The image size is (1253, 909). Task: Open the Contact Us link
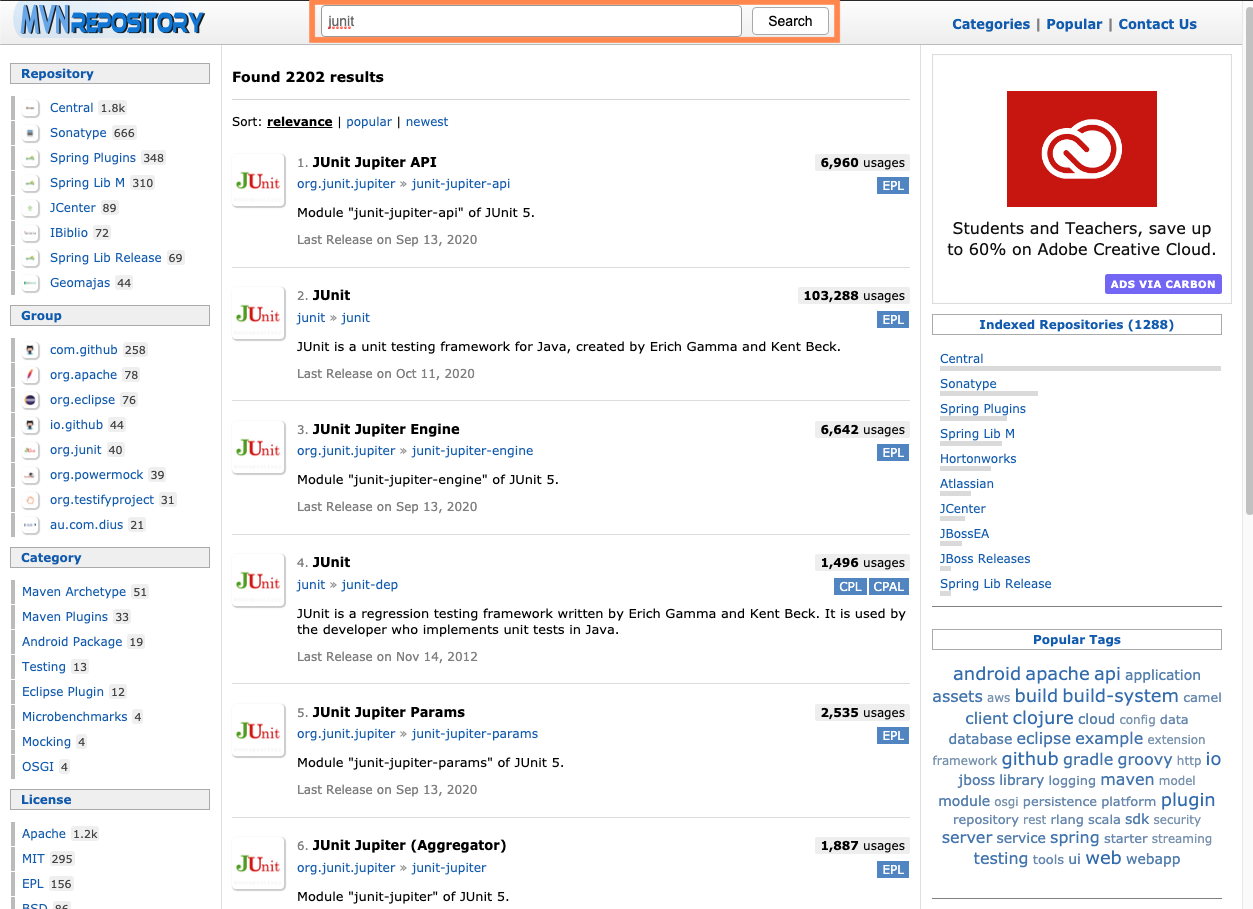point(1157,24)
